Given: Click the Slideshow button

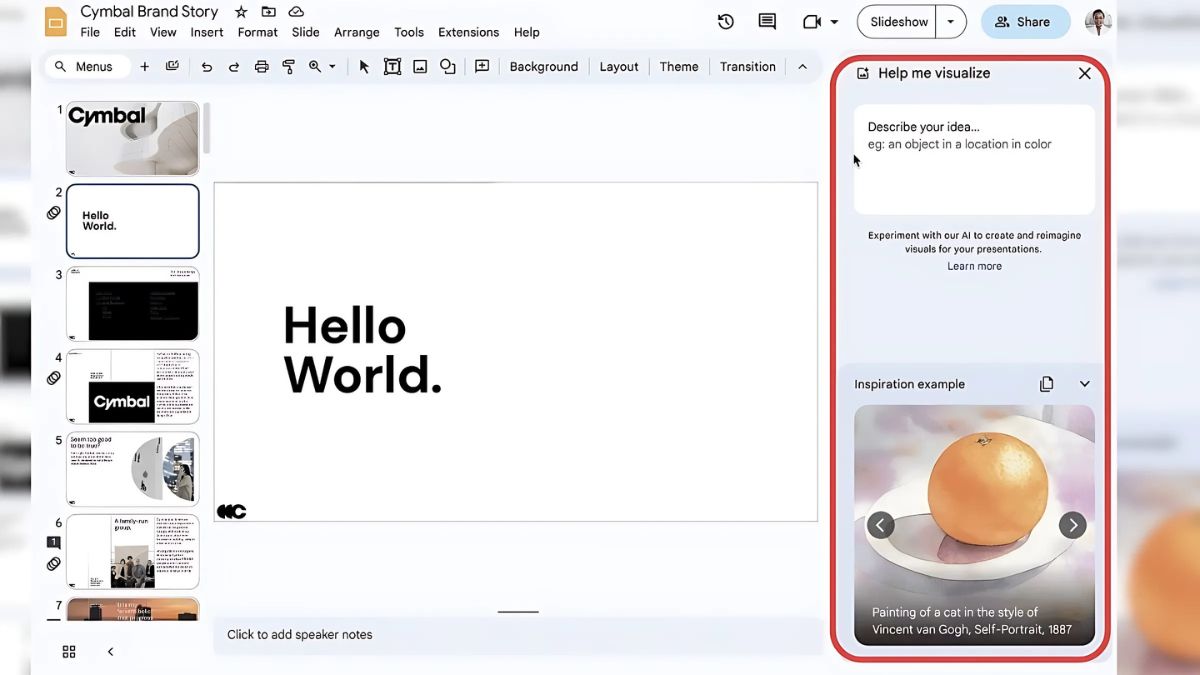Looking at the screenshot, I should (899, 22).
